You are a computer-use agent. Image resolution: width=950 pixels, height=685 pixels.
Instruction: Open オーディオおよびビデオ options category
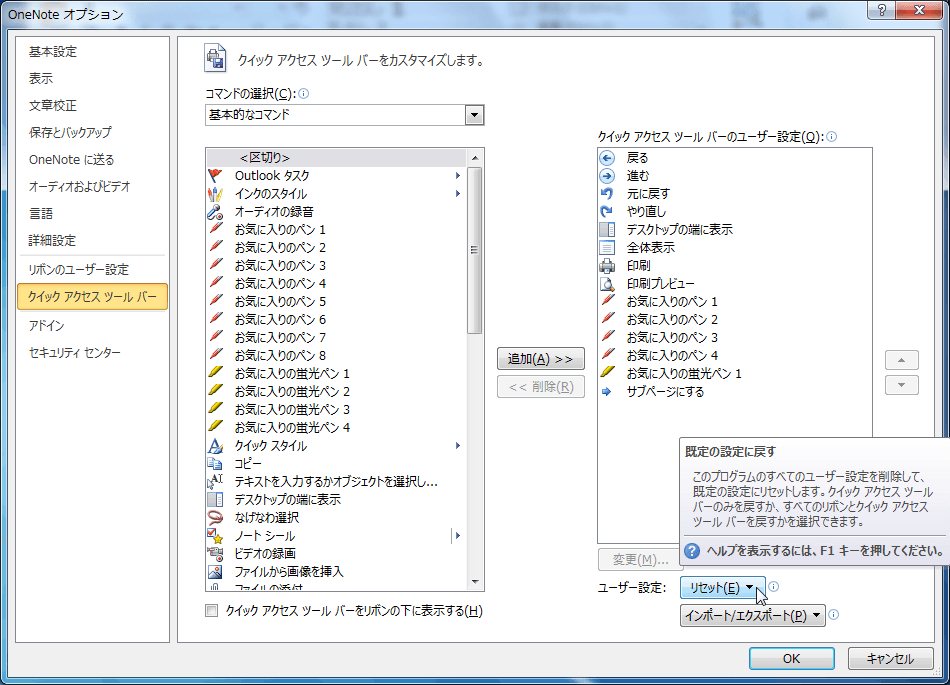(x=79, y=187)
